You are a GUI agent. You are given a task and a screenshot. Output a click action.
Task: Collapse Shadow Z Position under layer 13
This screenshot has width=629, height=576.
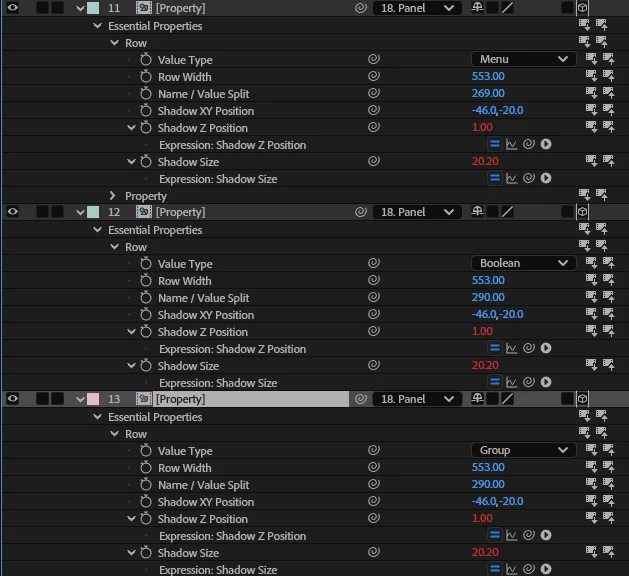131,519
